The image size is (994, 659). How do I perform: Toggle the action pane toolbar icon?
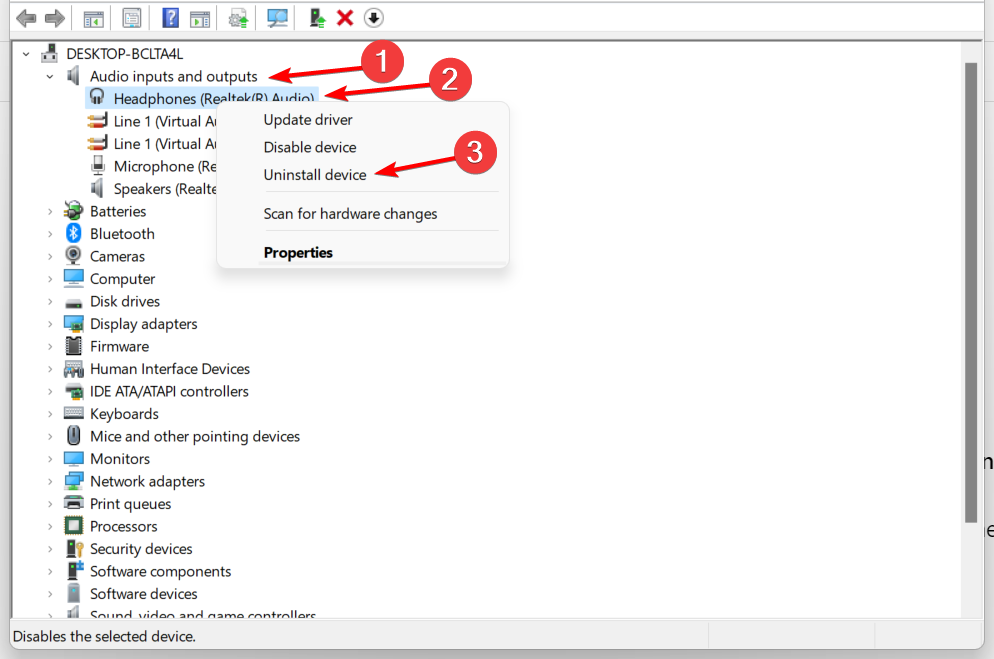point(200,18)
